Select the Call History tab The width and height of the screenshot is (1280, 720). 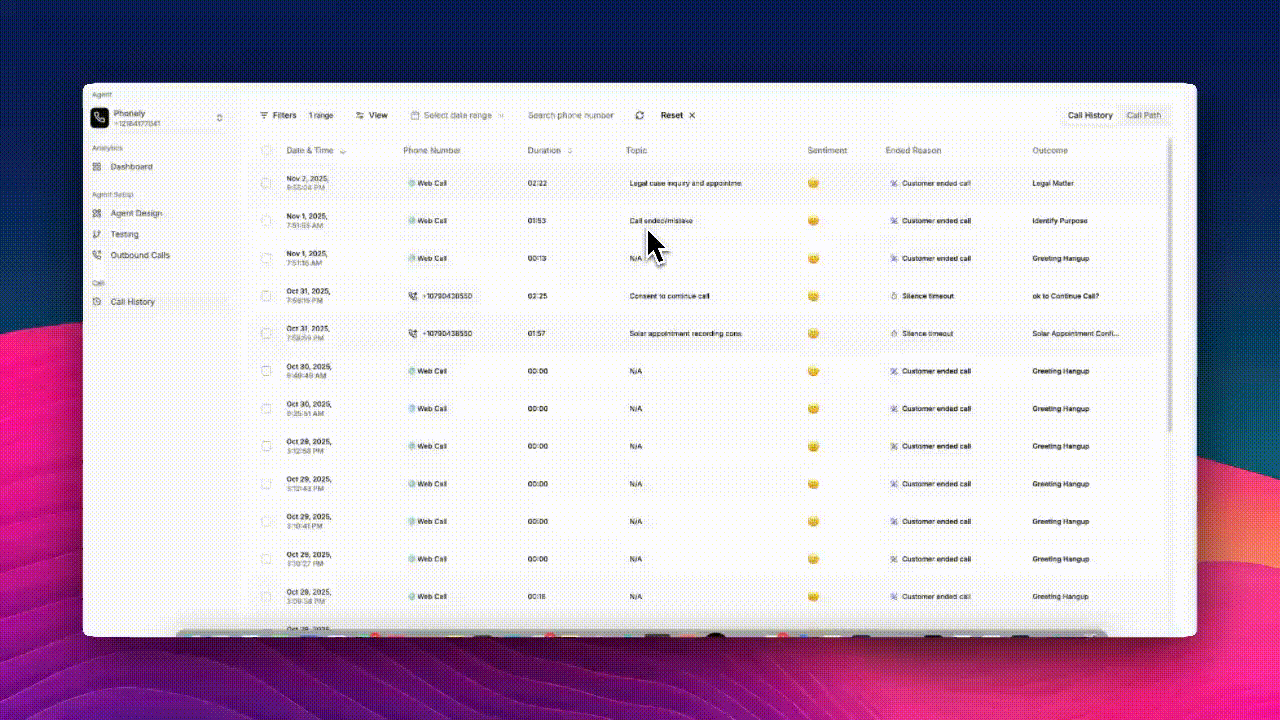tap(1089, 115)
